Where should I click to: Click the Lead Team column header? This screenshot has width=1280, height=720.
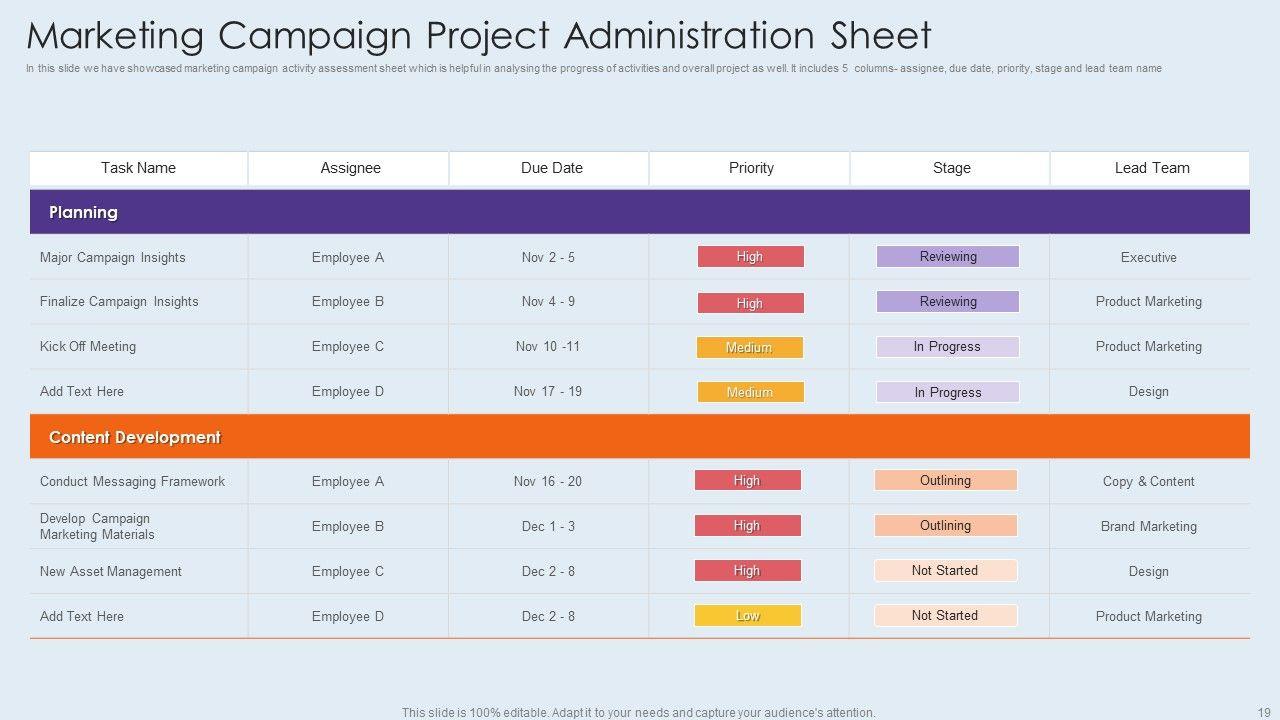(1151, 168)
